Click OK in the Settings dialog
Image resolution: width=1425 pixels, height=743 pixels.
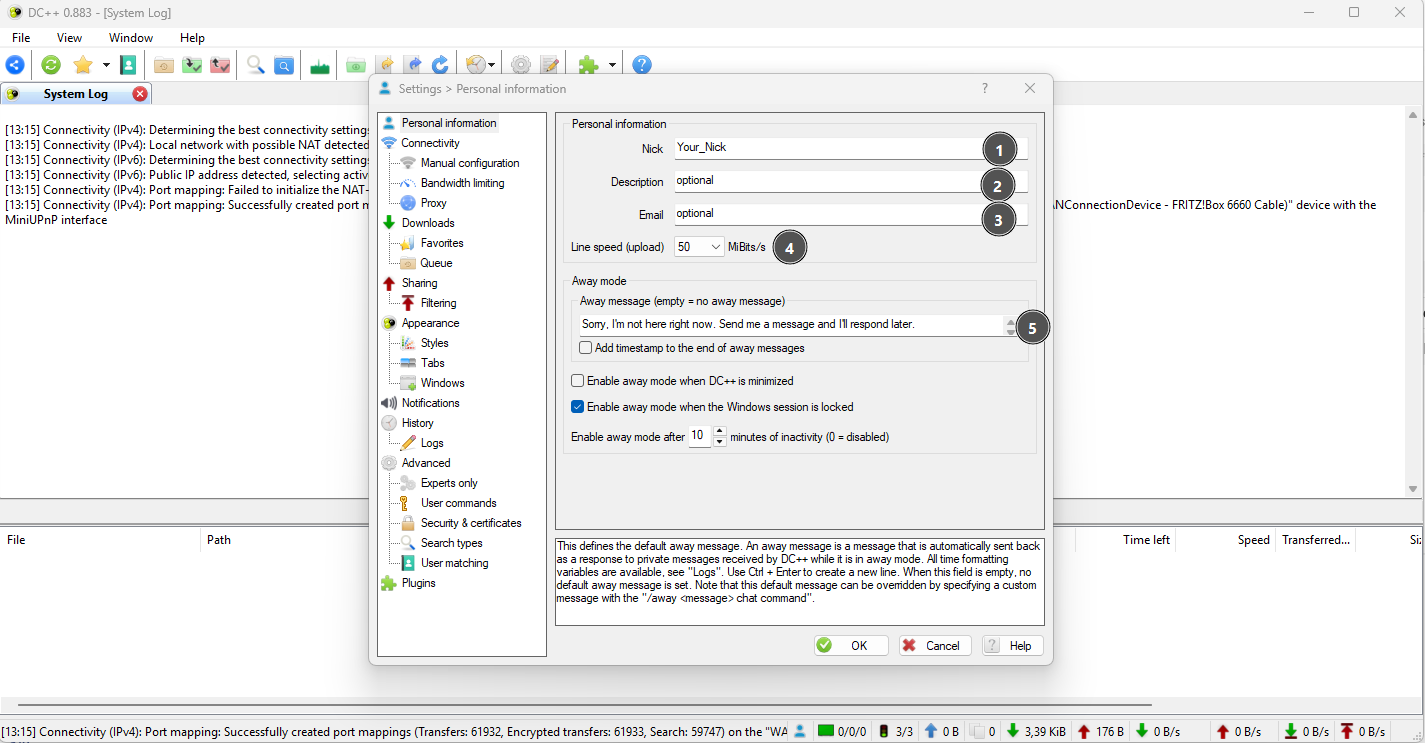(x=850, y=645)
